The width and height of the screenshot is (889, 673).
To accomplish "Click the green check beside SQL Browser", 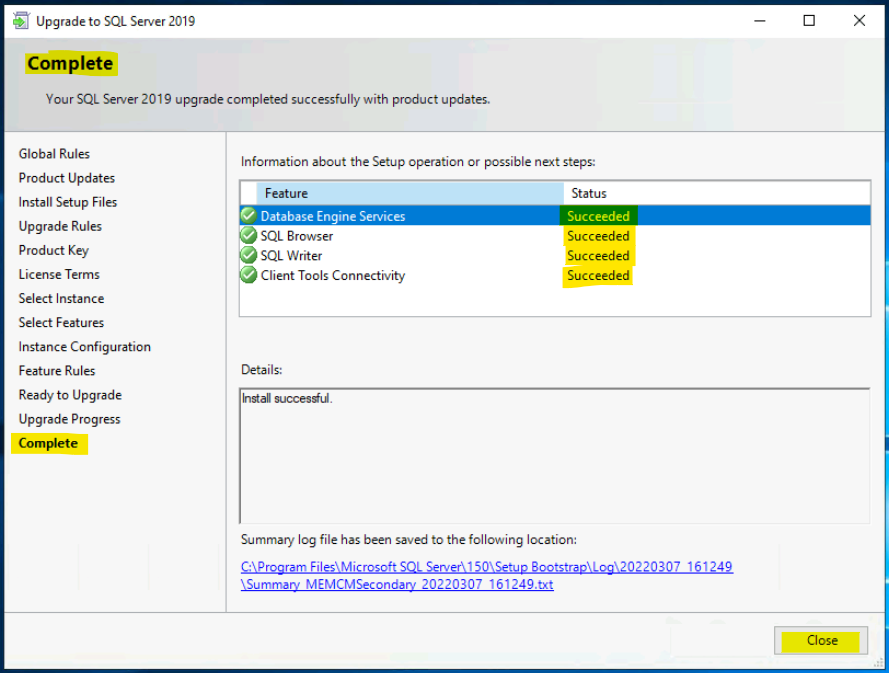I will tap(248, 235).
